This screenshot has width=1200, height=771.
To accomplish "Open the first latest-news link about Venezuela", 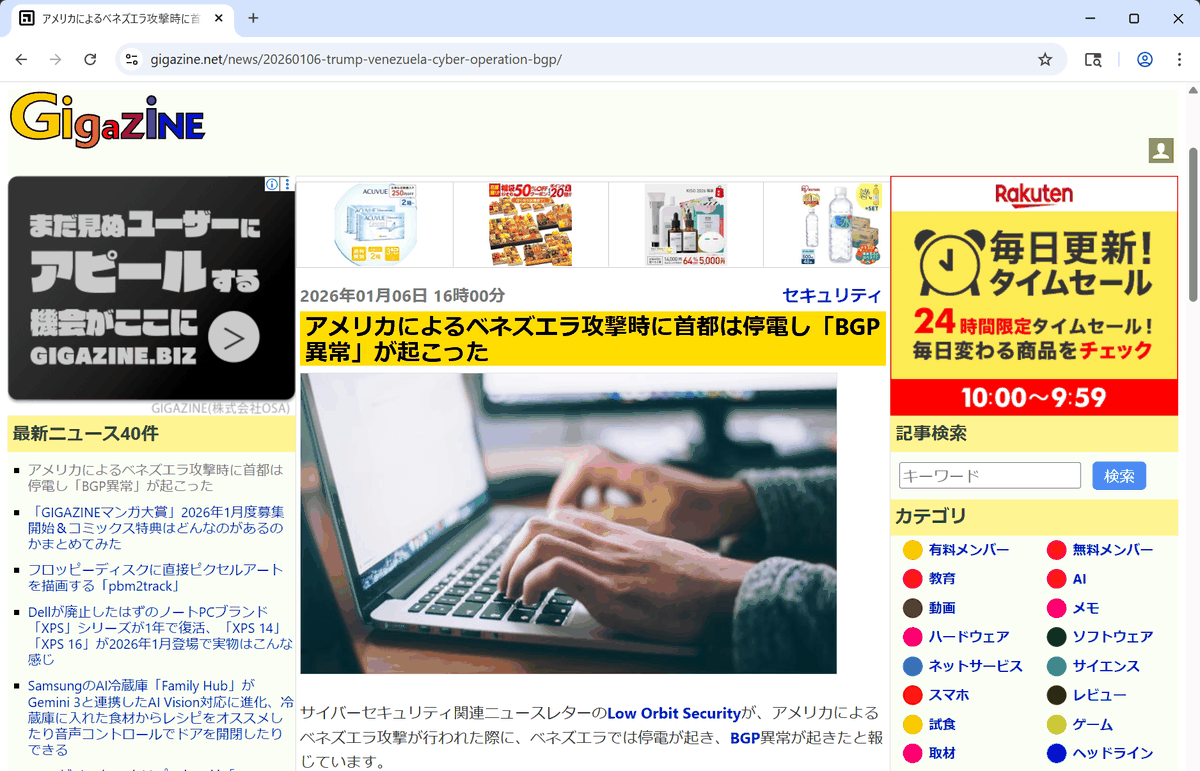I will (156, 477).
